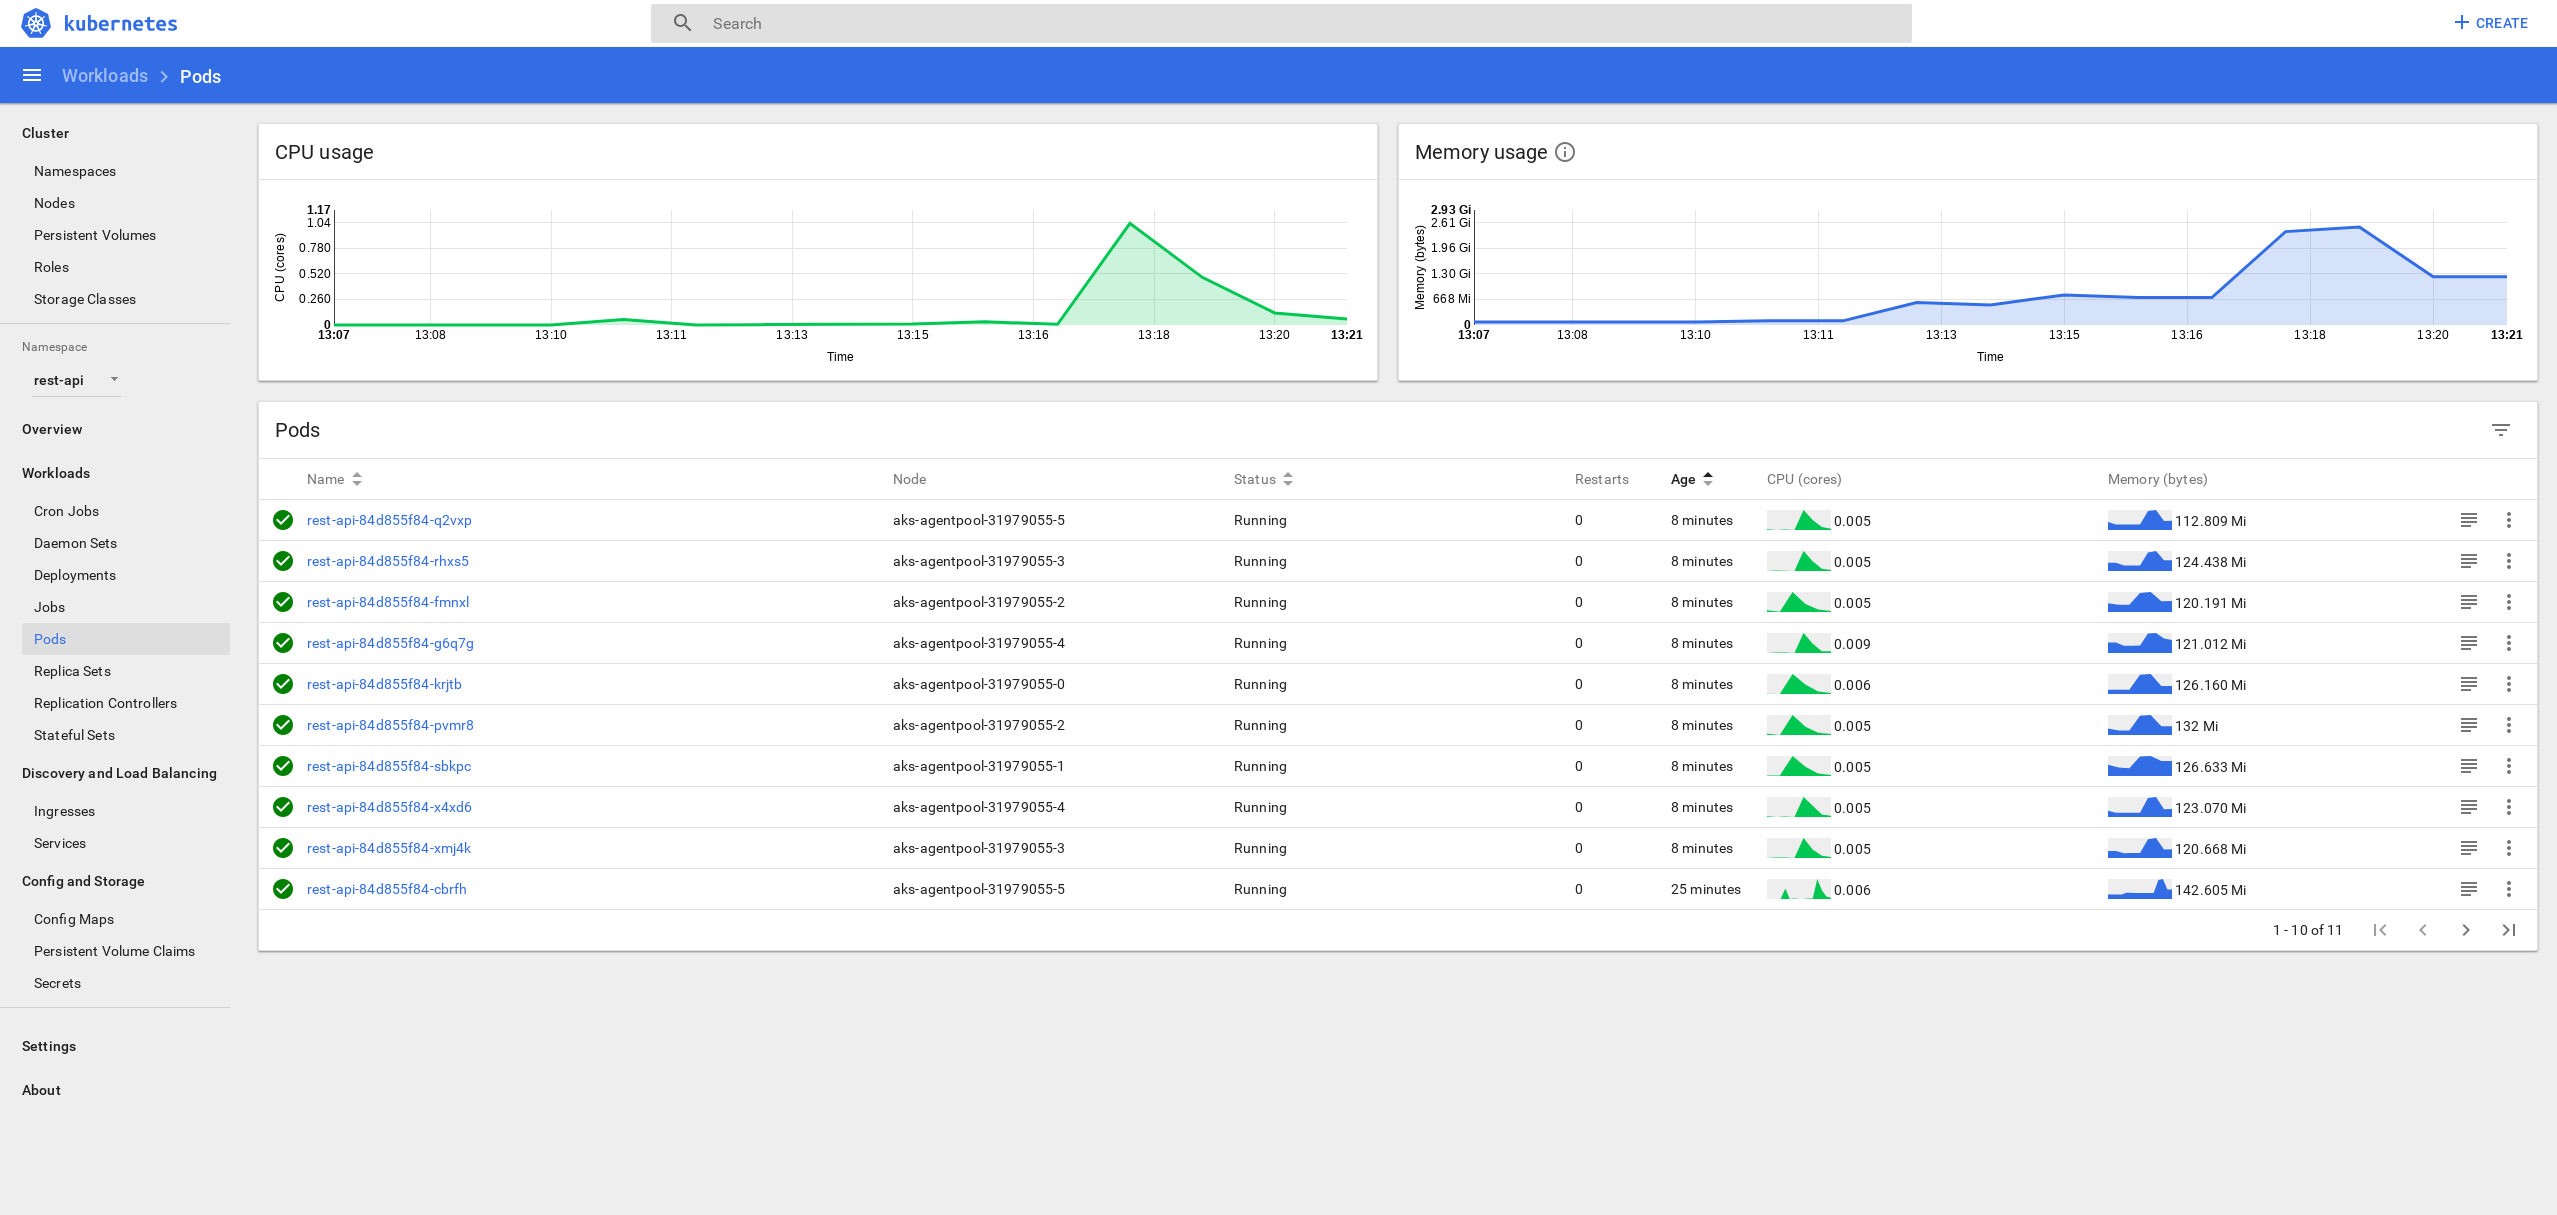Viewport: 2557px width, 1215px height.
Task: Click the filter icon for Pods table
Action: (2500, 429)
